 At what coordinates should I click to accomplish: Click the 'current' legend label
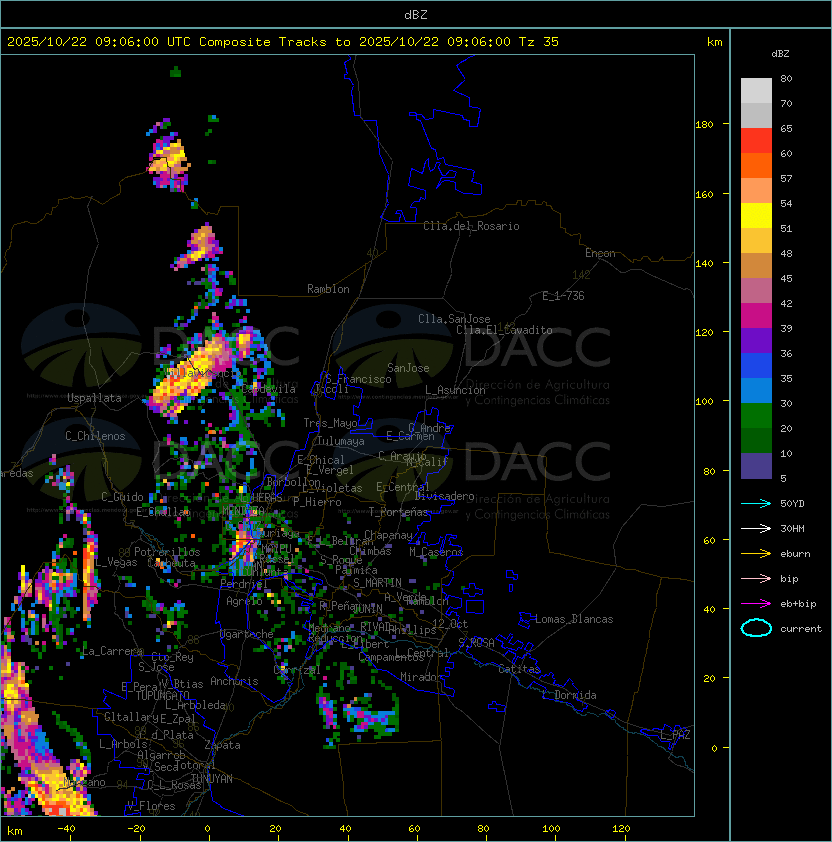coord(801,629)
